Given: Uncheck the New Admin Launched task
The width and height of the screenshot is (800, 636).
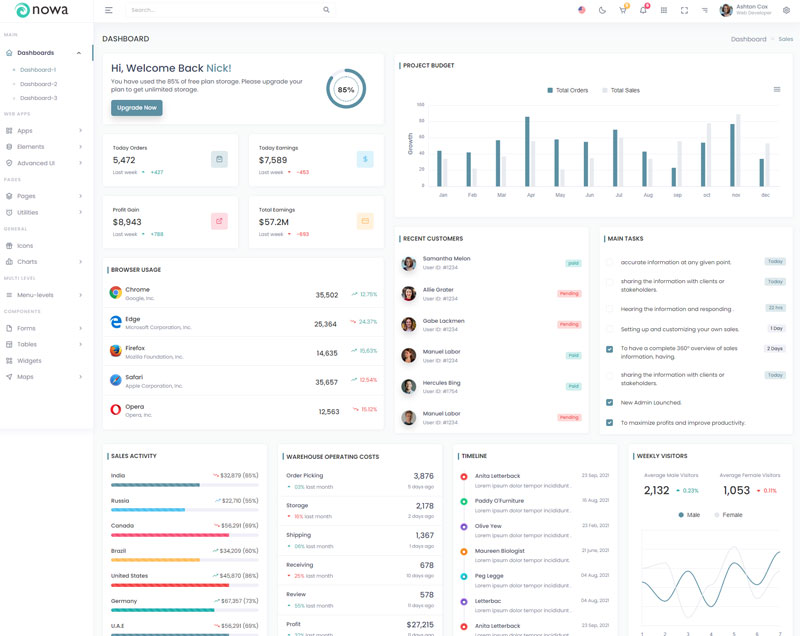Looking at the screenshot, I should click(x=609, y=403).
